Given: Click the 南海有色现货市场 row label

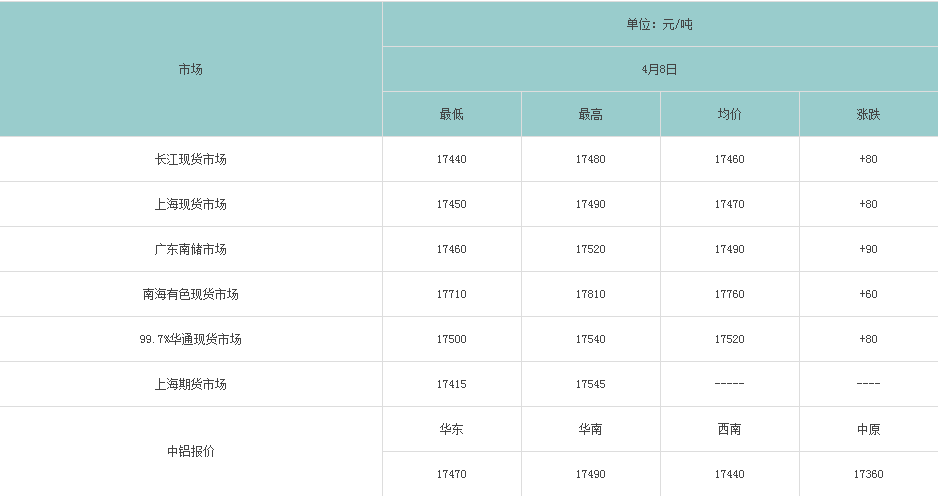Looking at the screenshot, I should coord(190,294).
